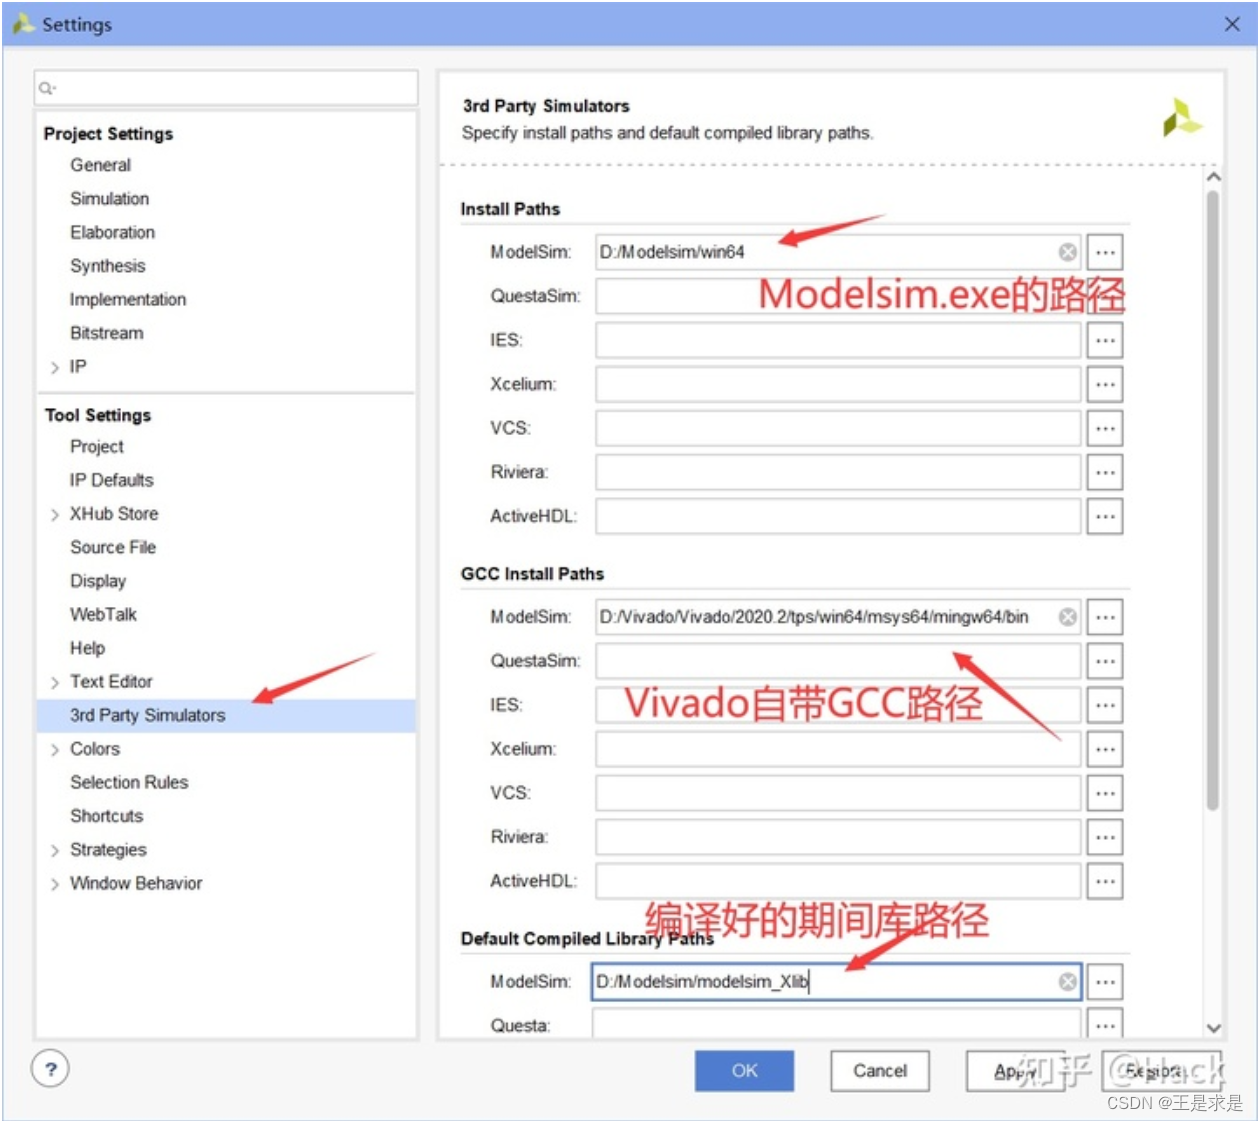Click QuestaSim install path input field

tap(838, 296)
